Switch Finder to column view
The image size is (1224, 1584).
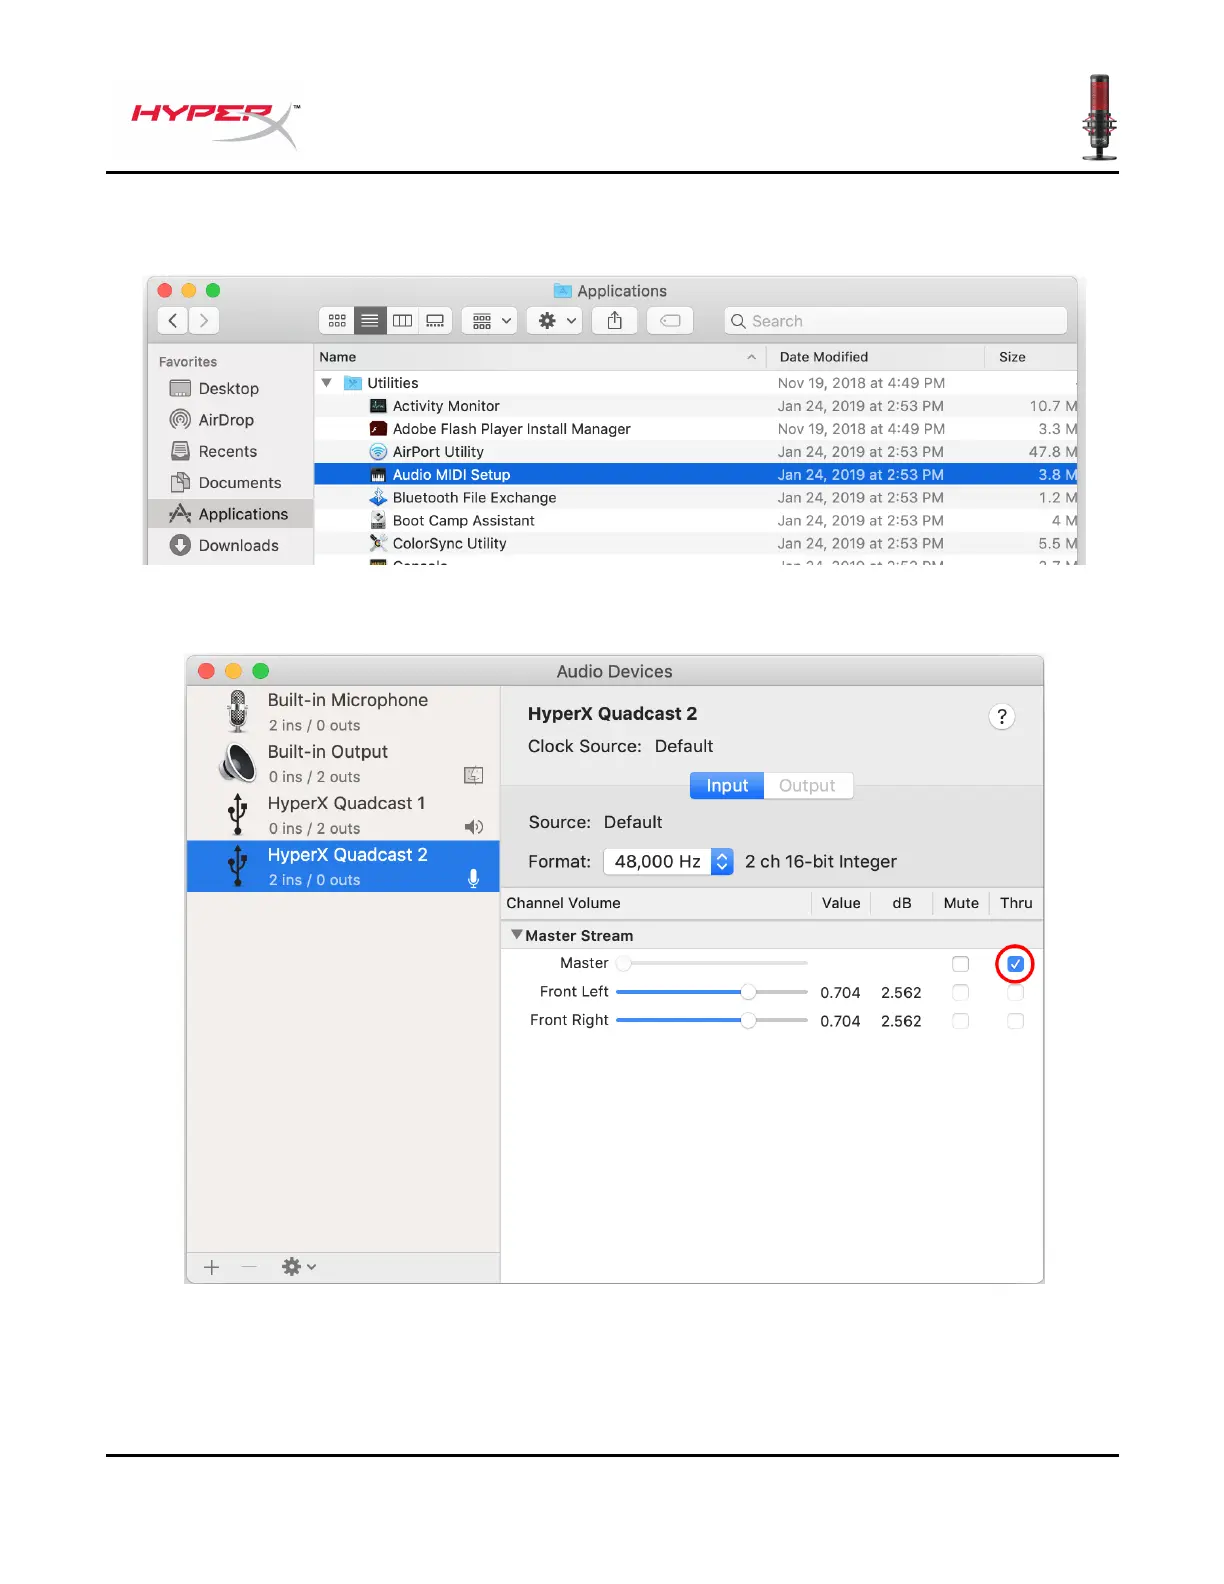402,321
